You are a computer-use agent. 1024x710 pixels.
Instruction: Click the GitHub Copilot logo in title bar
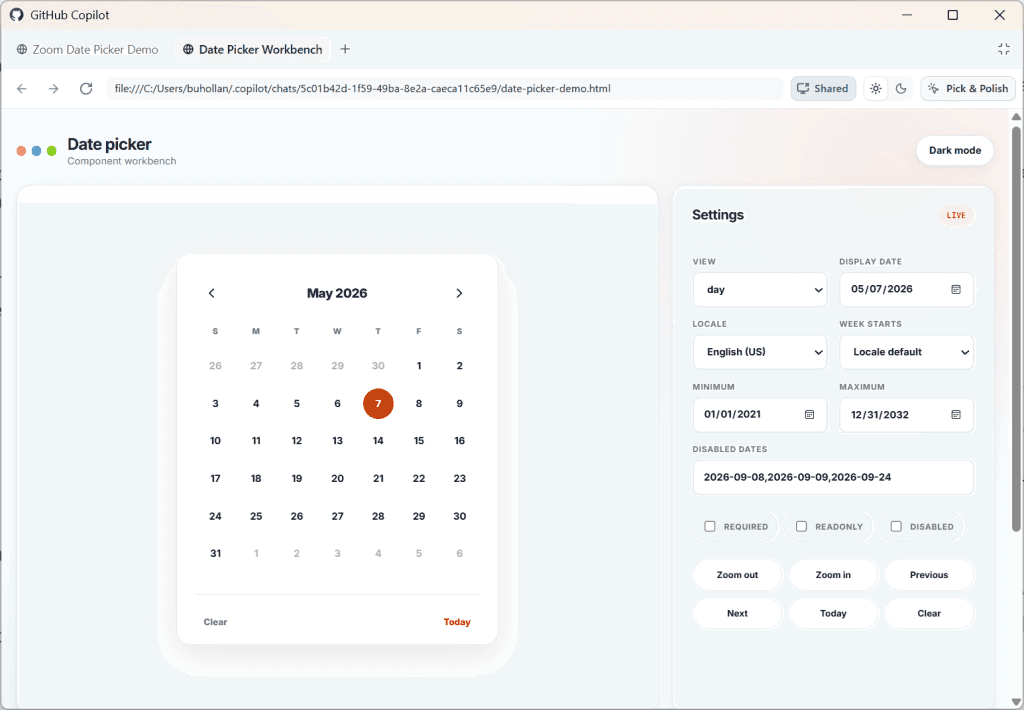pos(16,14)
